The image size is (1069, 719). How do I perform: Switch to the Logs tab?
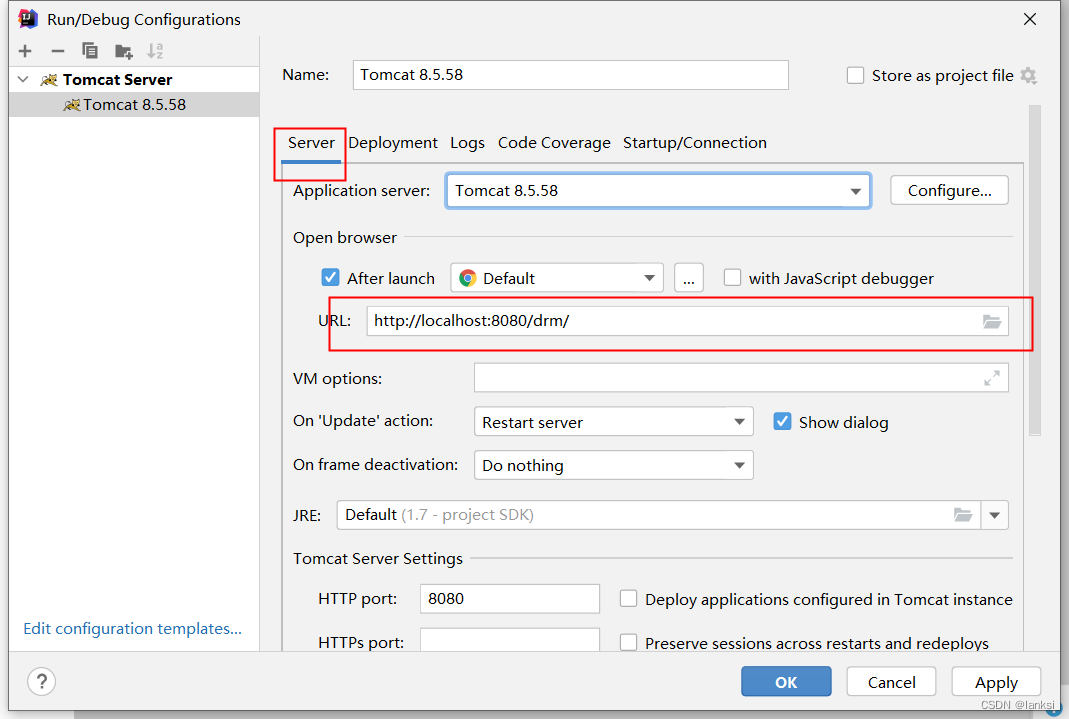click(x=467, y=142)
